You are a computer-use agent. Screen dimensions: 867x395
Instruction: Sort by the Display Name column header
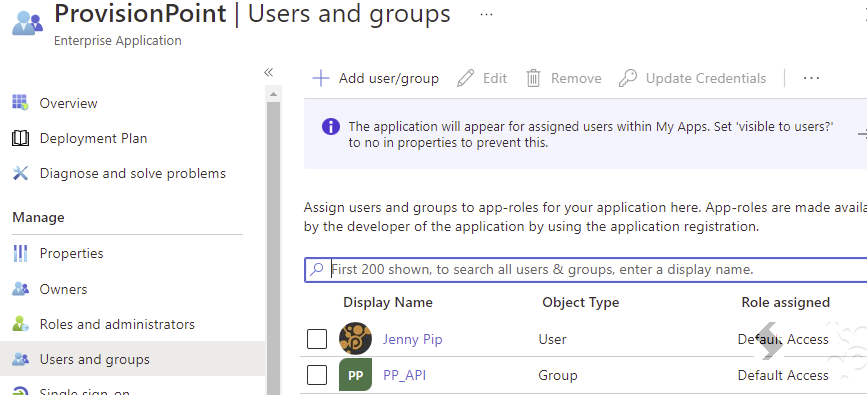(x=388, y=302)
